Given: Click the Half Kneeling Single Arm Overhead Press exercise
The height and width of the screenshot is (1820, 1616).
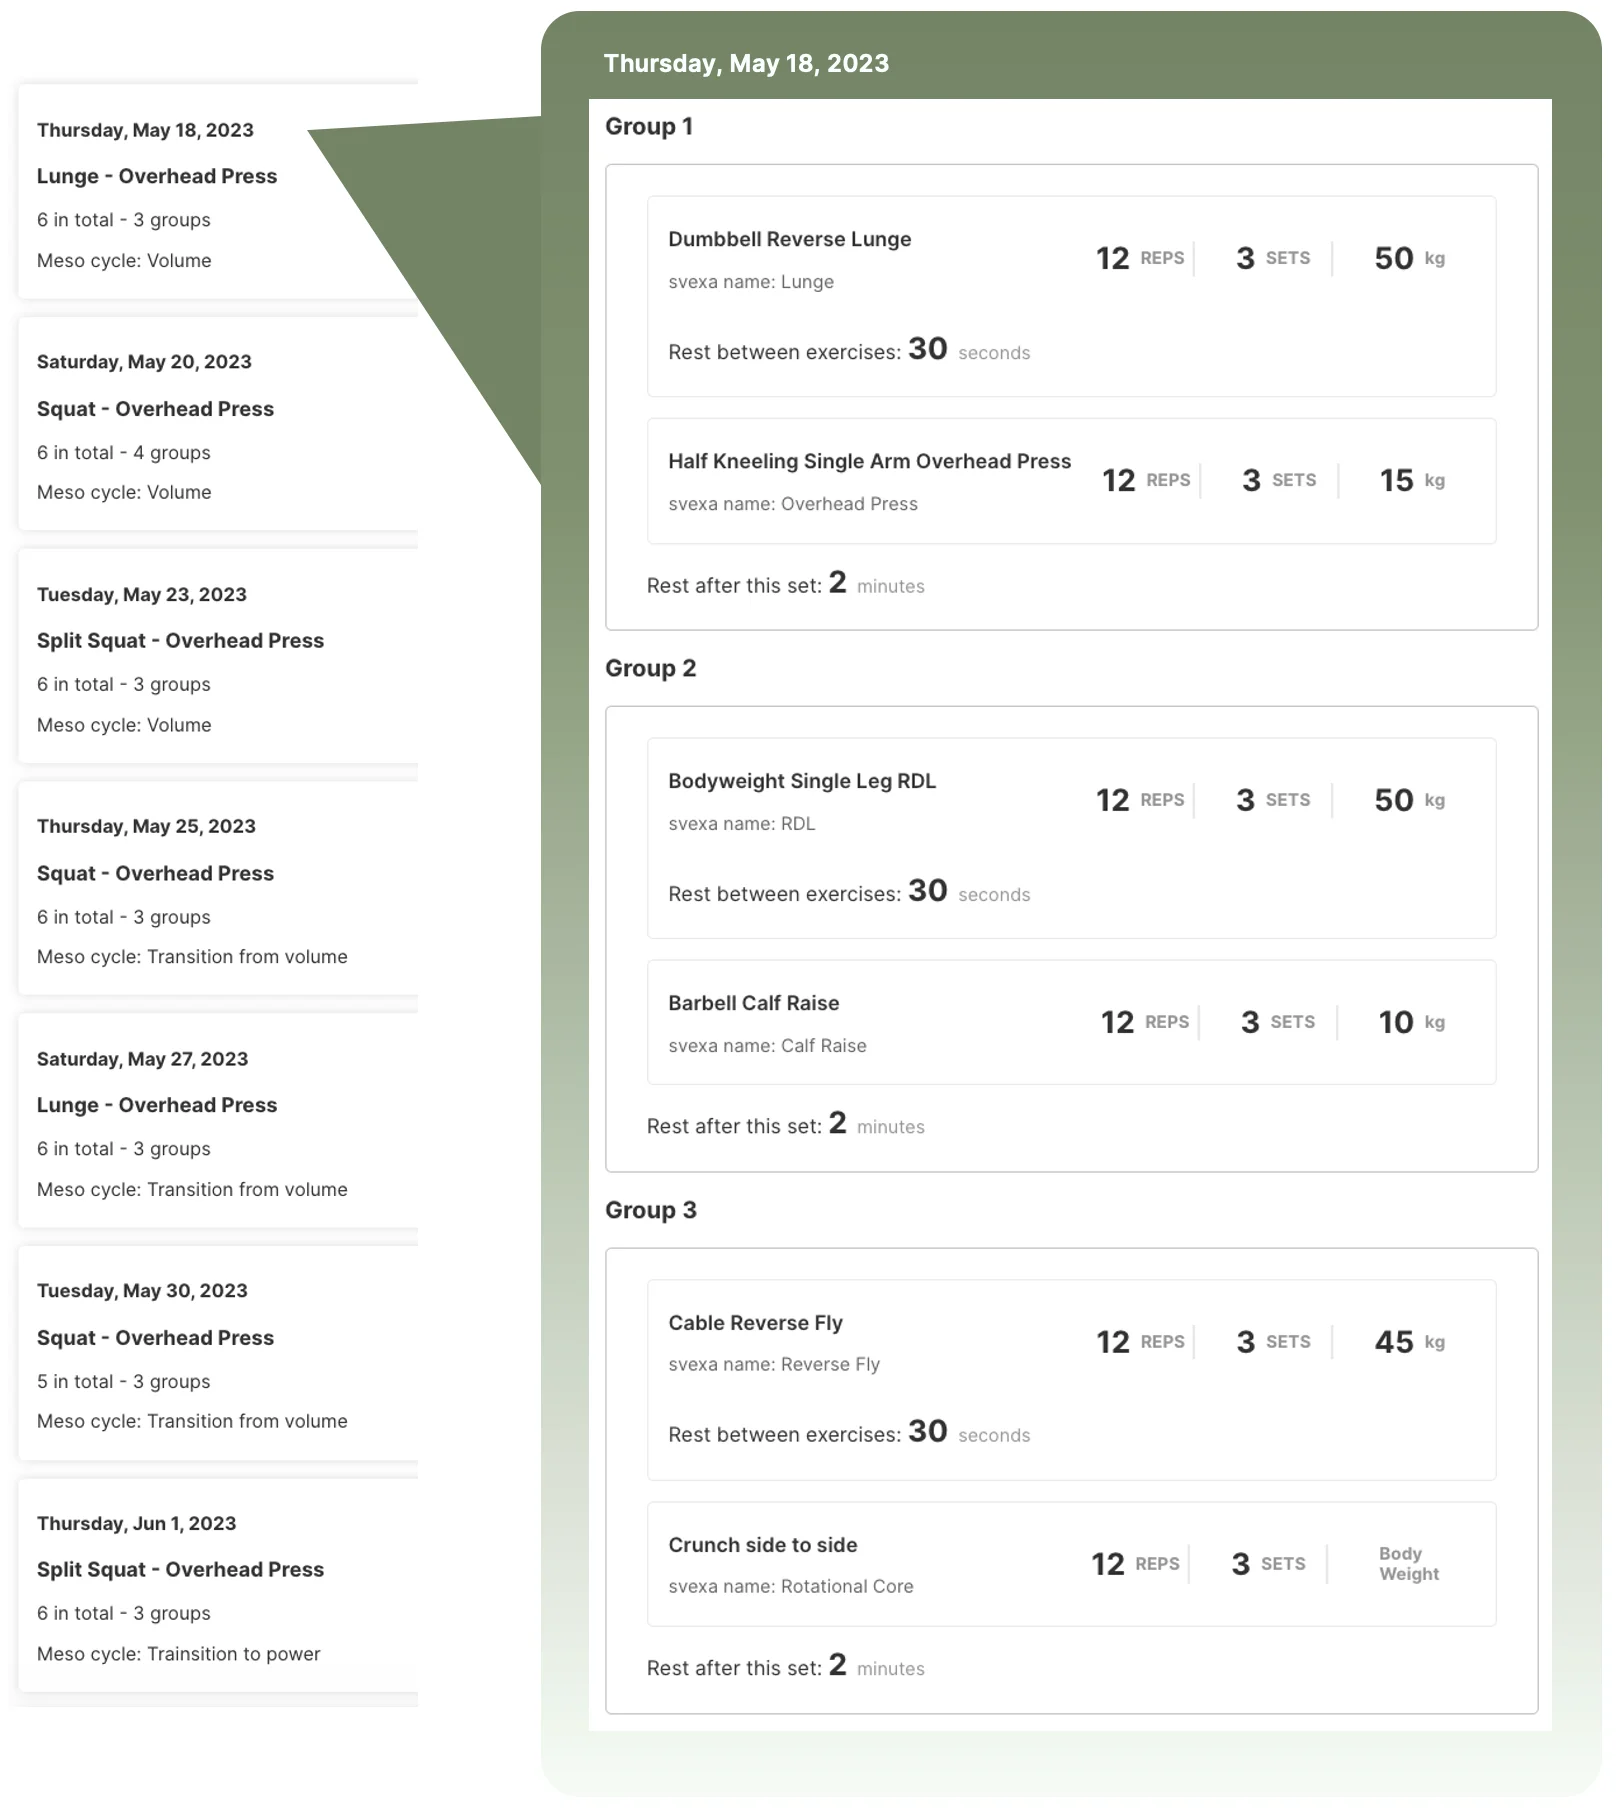Looking at the screenshot, I should (x=869, y=461).
